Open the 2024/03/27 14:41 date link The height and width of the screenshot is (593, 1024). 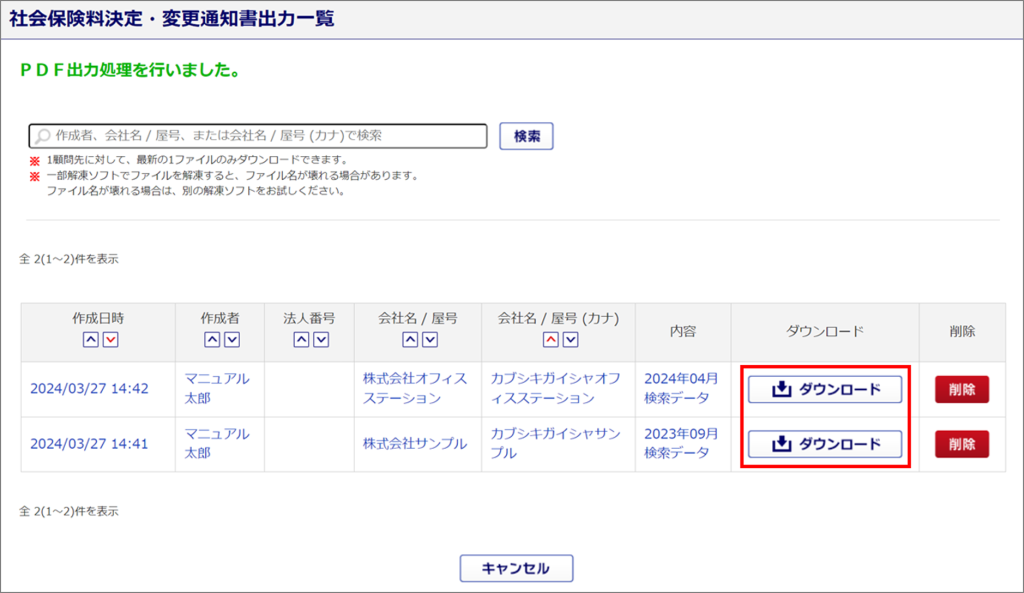click(x=89, y=444)
